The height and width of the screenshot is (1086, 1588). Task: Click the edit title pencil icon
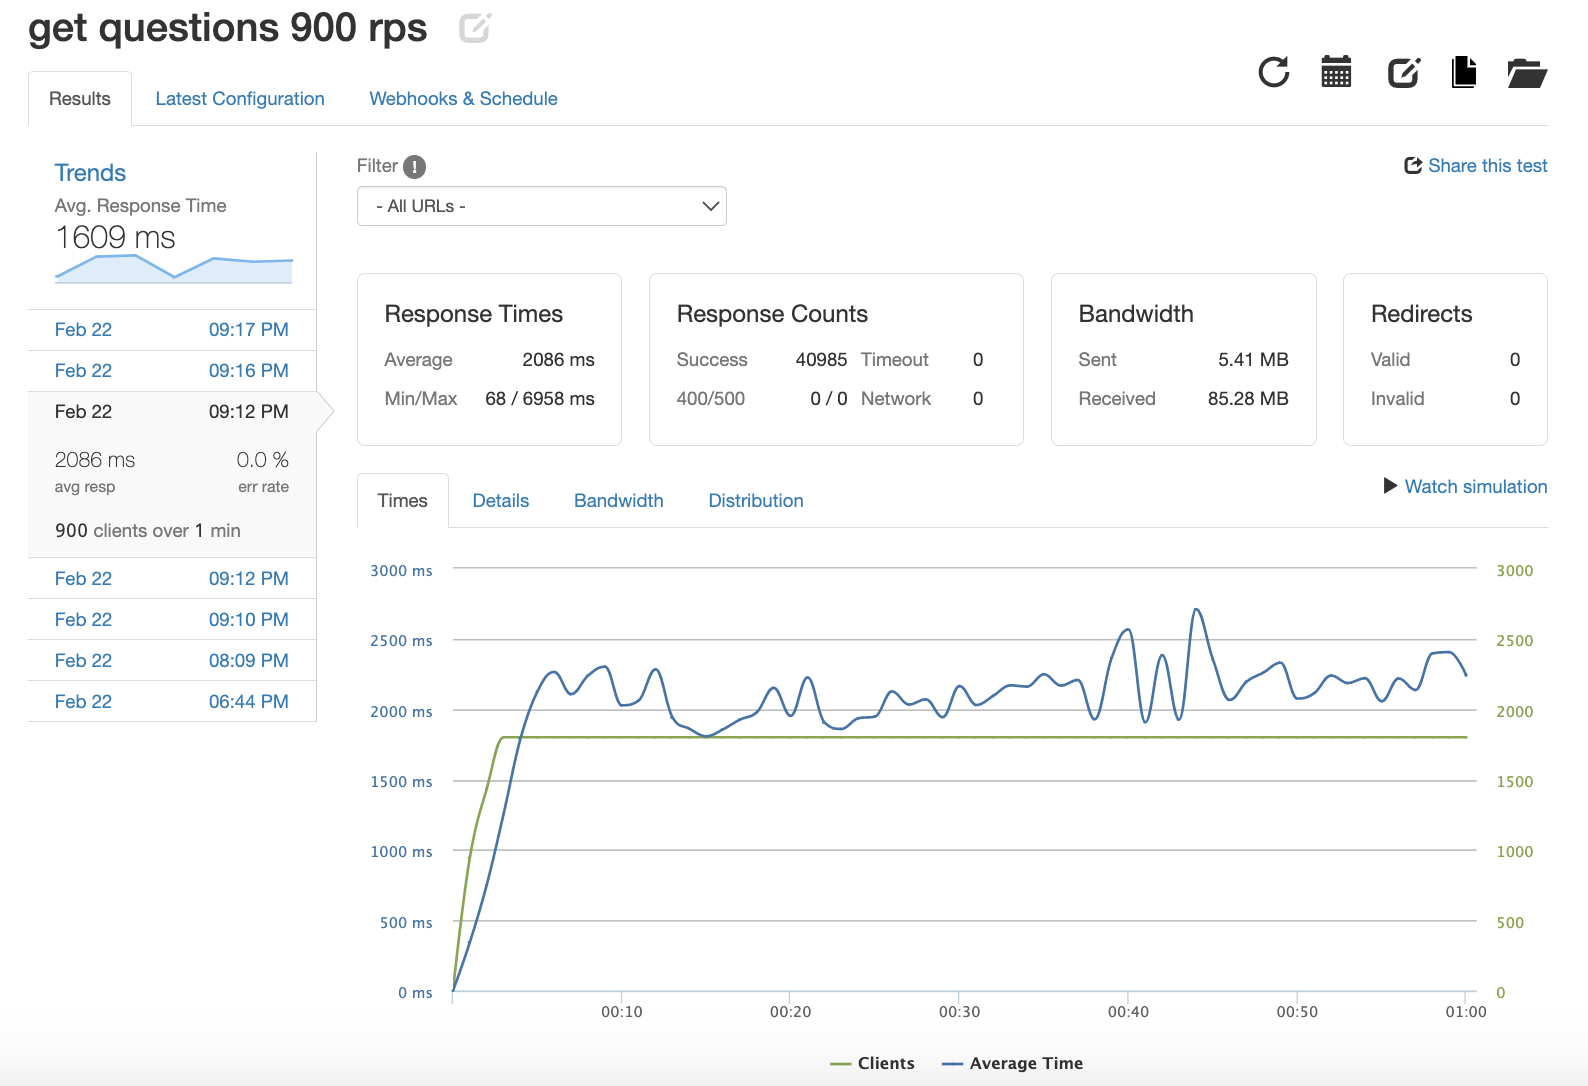point(475,28)
